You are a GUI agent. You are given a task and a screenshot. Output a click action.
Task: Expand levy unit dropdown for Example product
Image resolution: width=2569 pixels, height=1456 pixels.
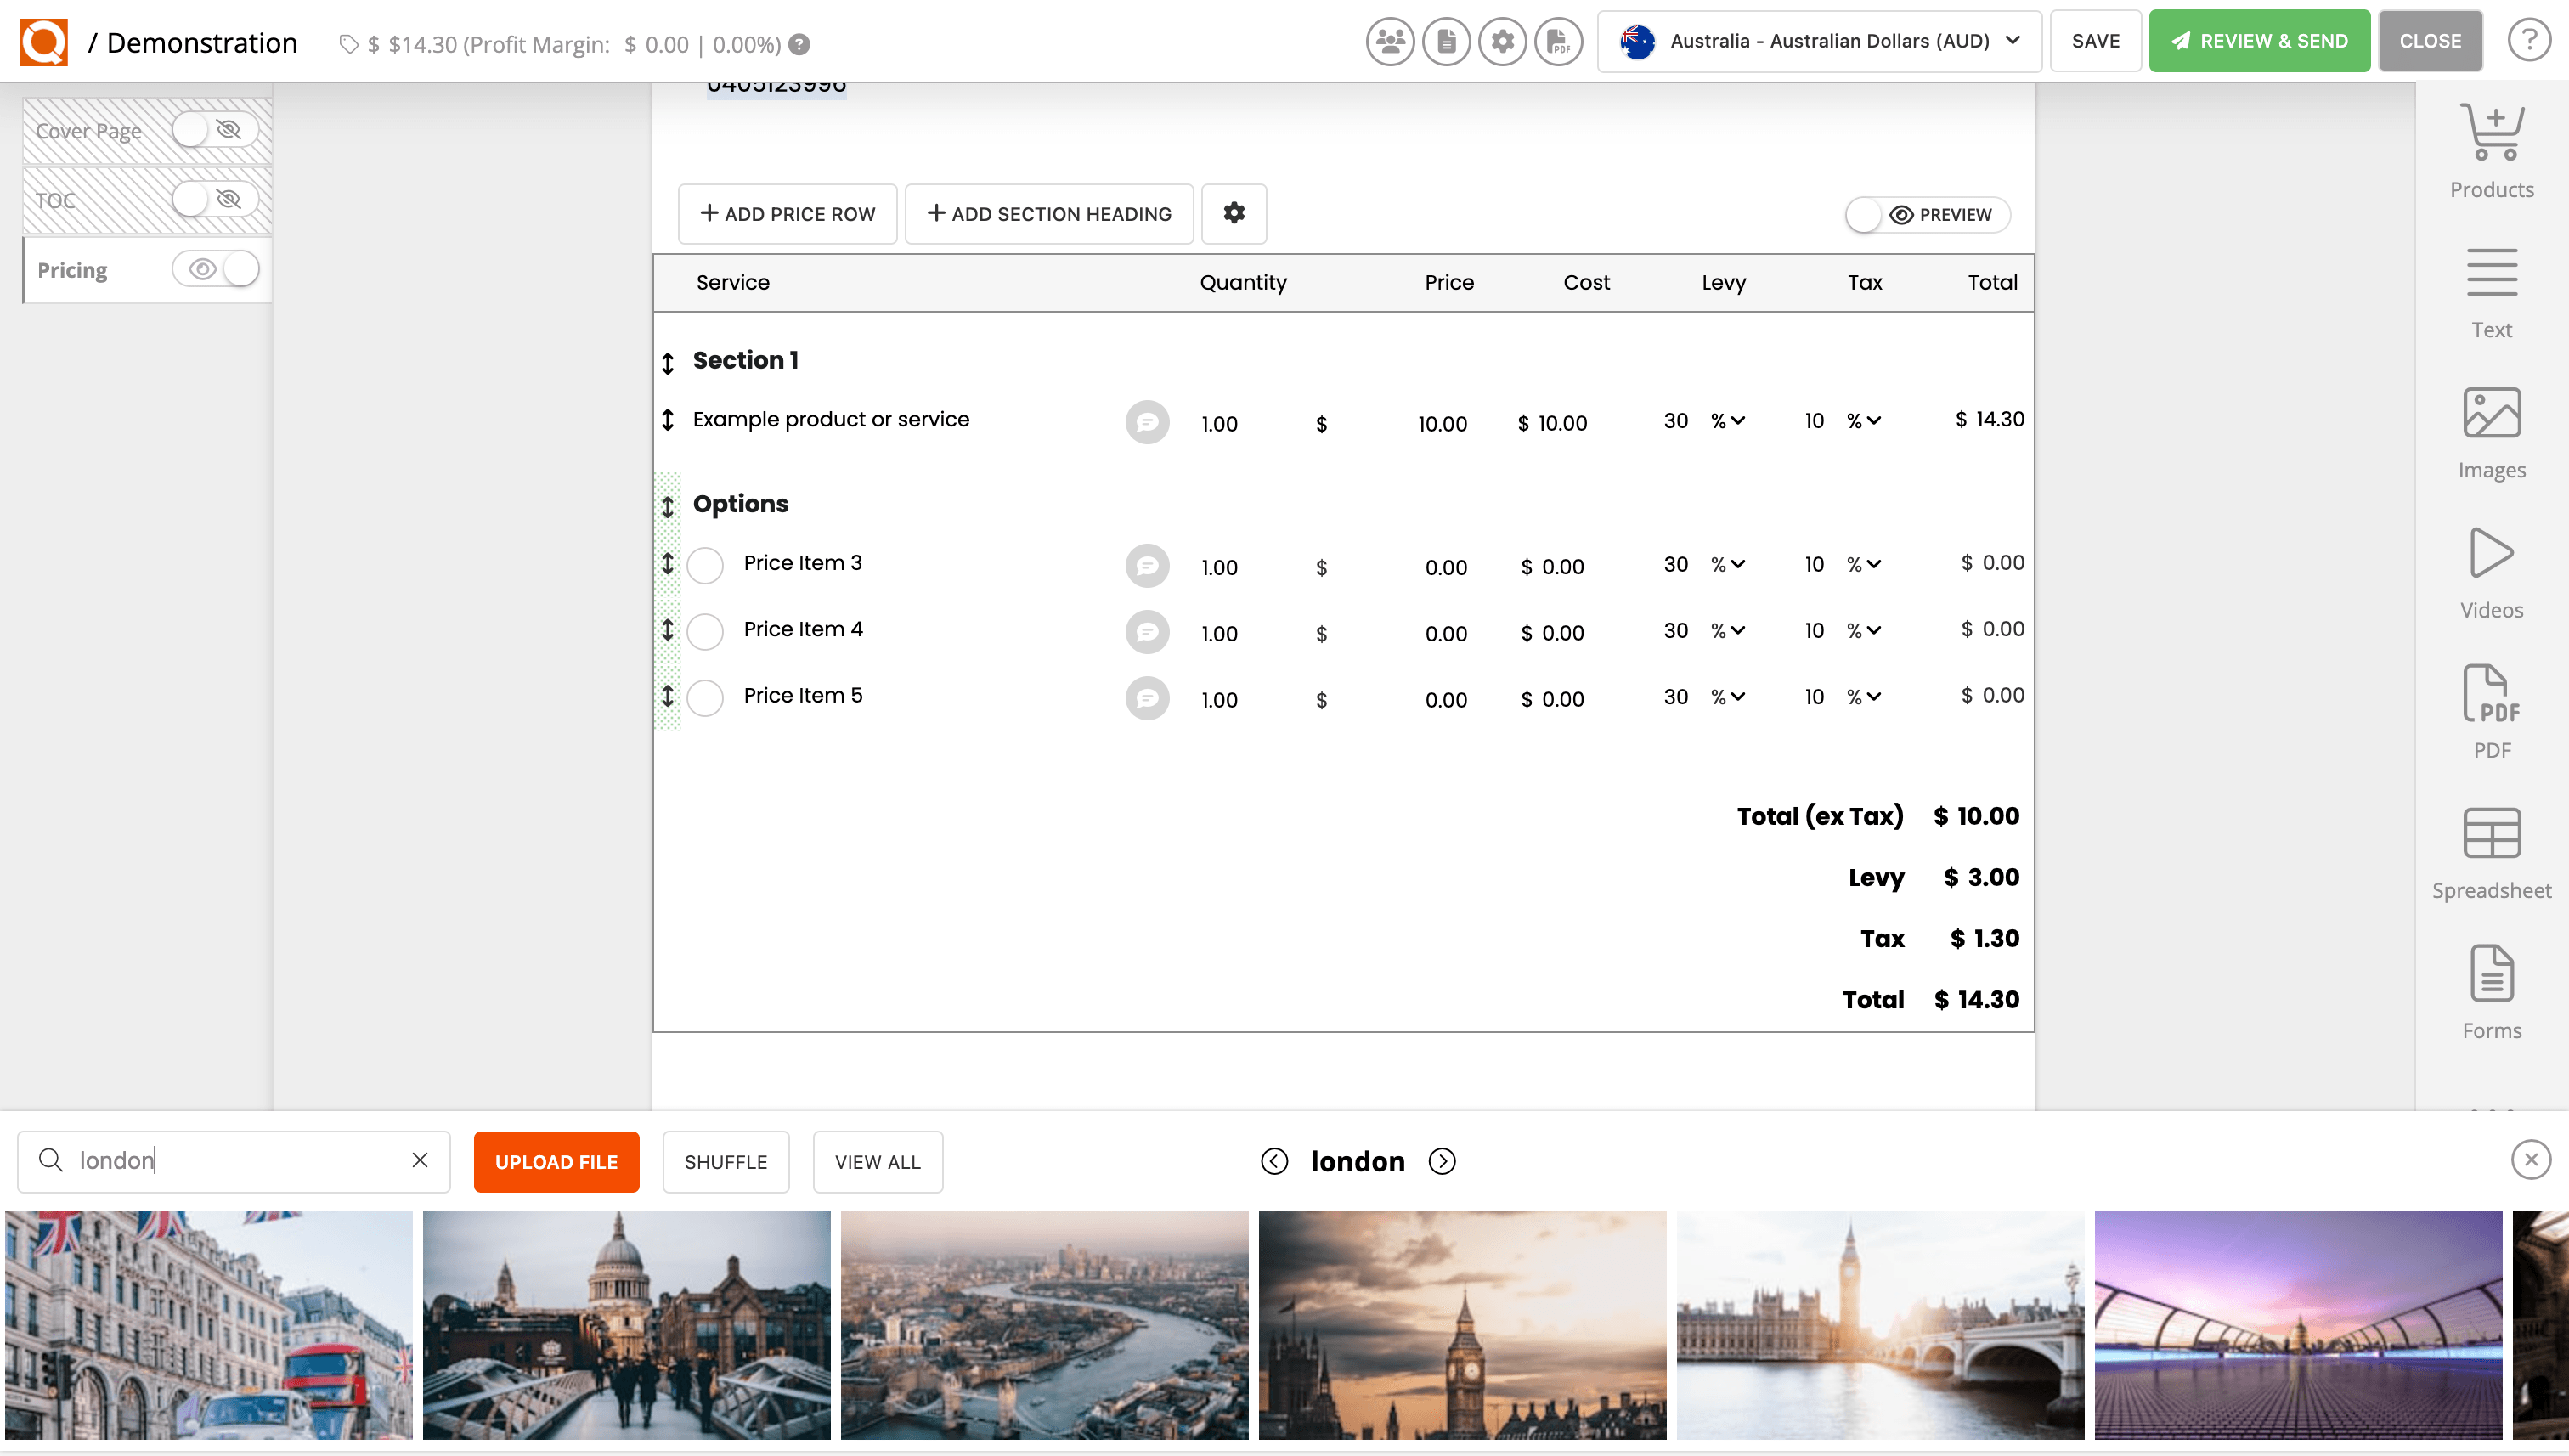tap(1728, 421)
